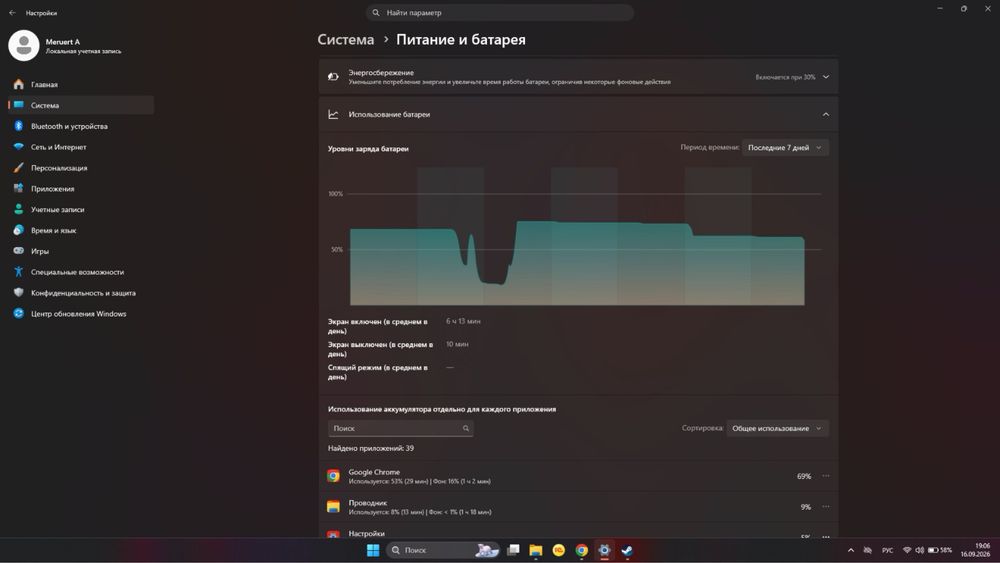Click the Учетные записи person icon

[18, 209]
